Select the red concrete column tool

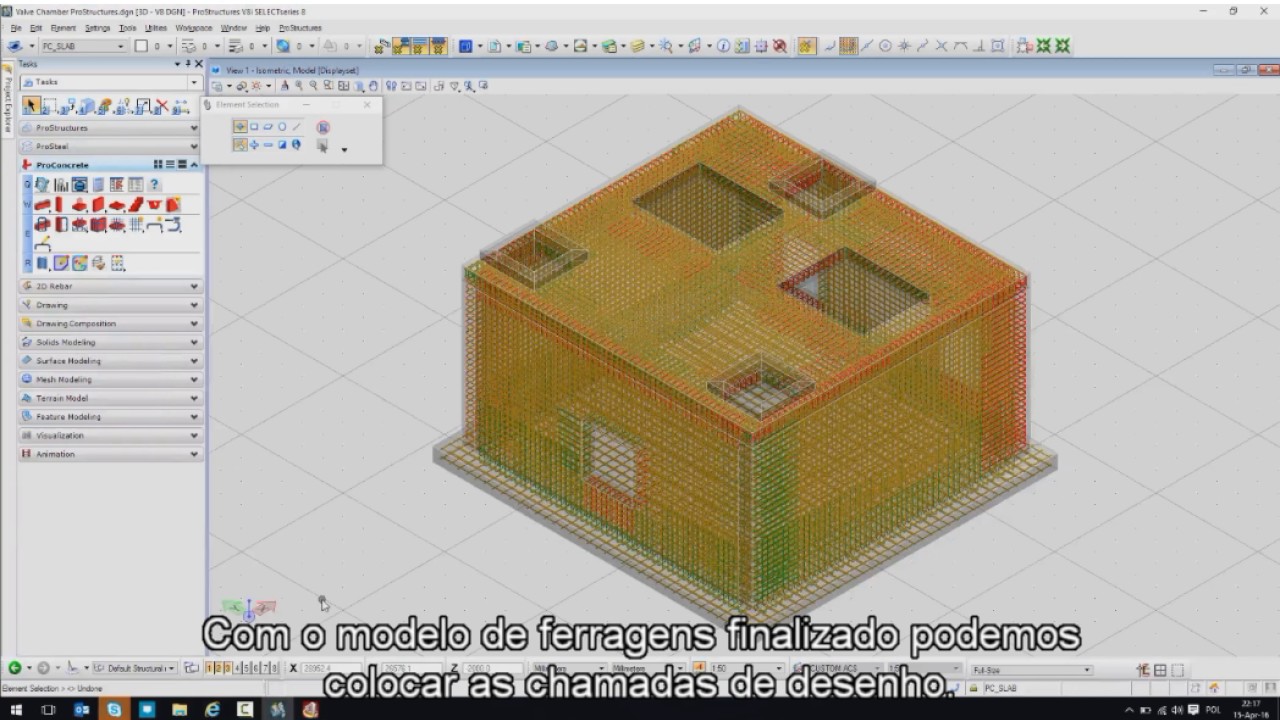tap(59, 204)
